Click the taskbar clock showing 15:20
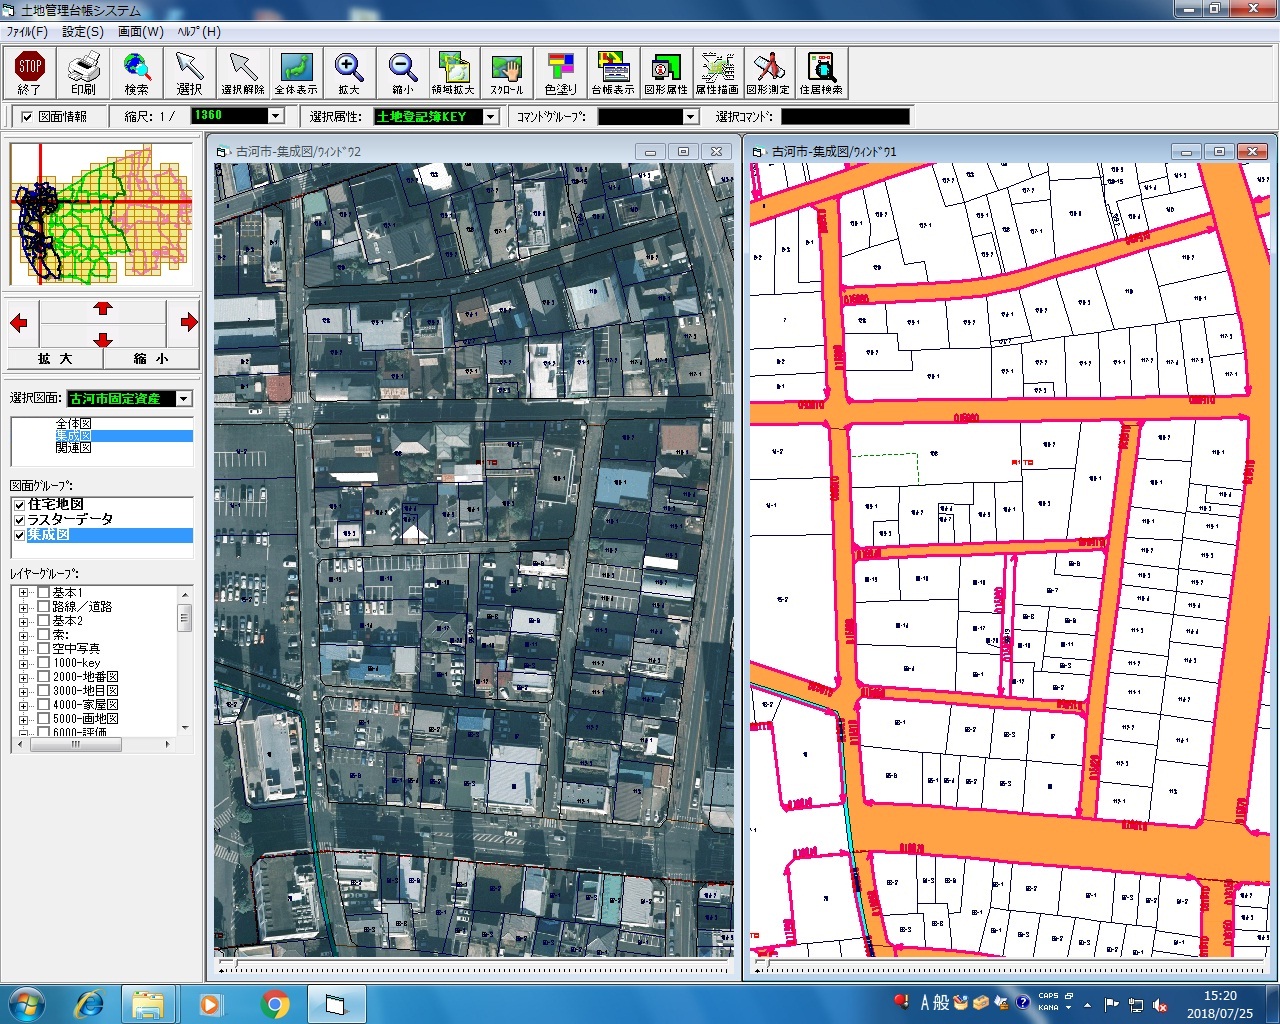Screen dimensions: 1280x1024 [x=1220, y=1004]
